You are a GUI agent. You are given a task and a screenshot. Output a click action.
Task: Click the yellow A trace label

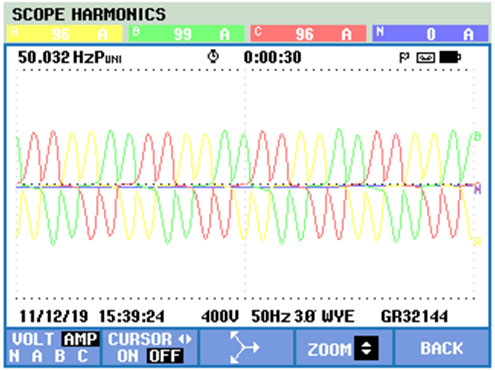pos(478,241)
